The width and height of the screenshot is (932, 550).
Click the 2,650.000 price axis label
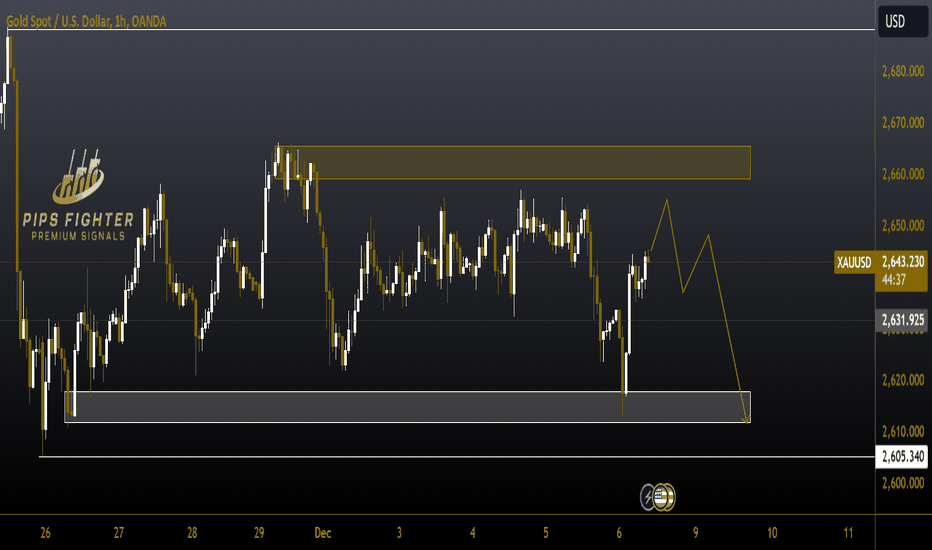point(903,226)
